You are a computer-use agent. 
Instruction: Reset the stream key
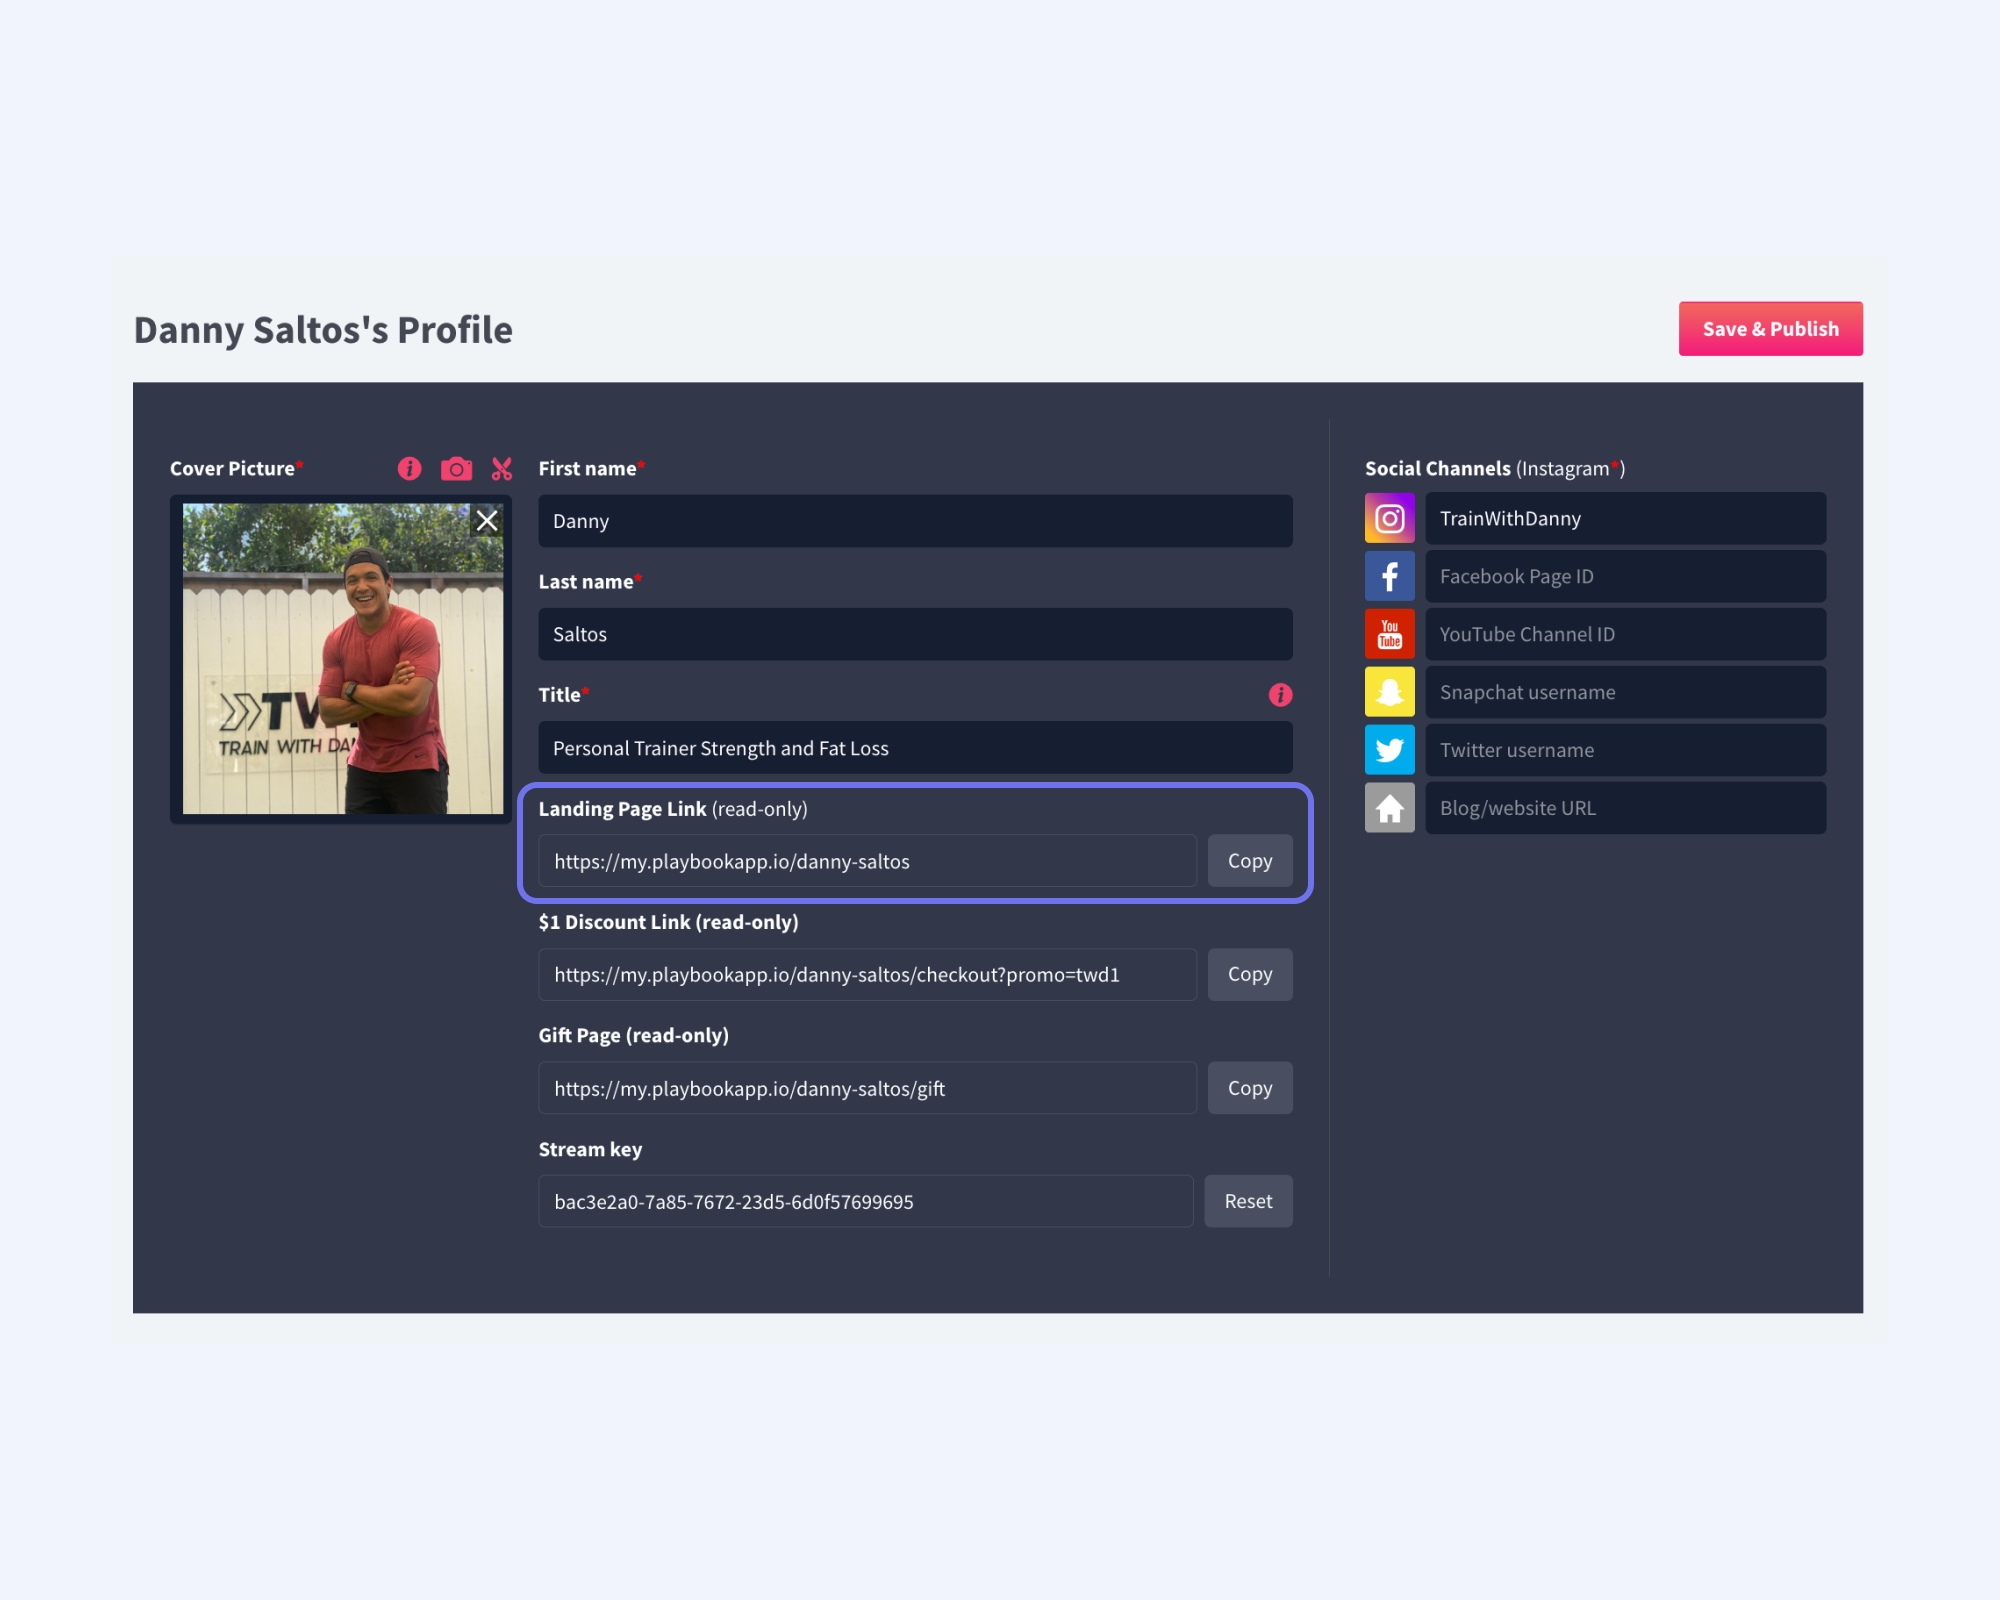1248,1201
